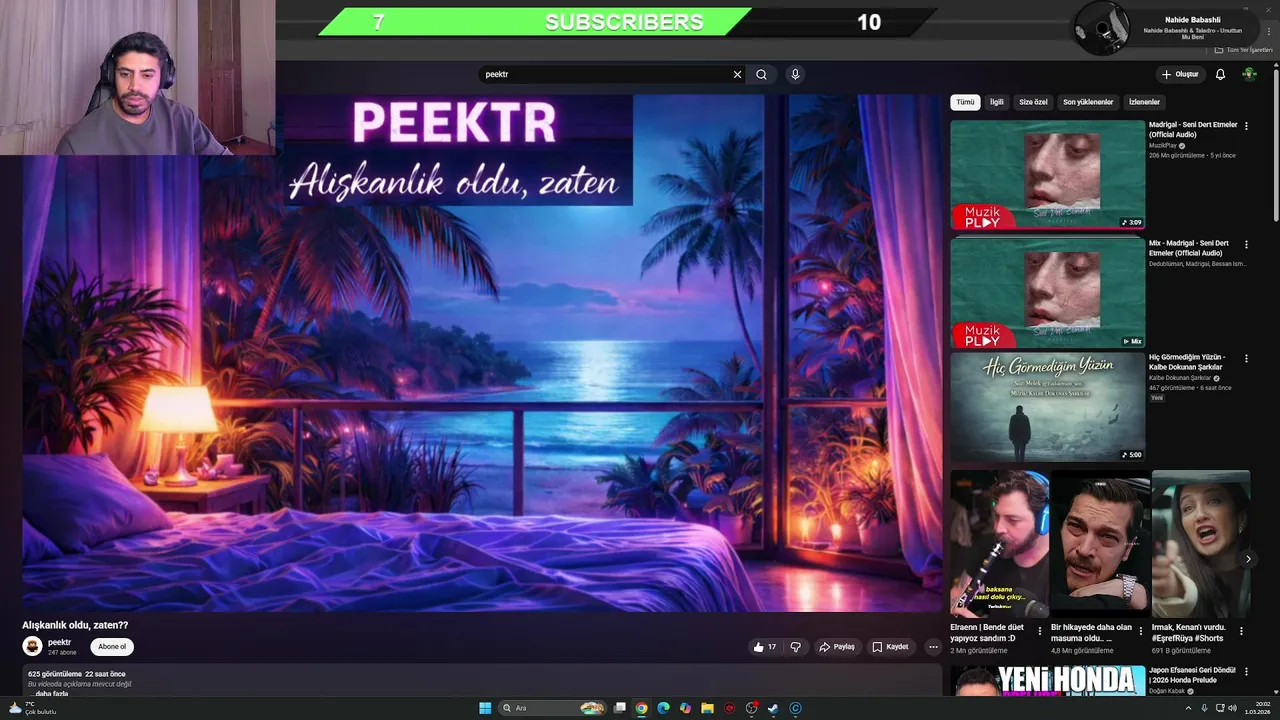The image size is (1280, 720).
Task: Like the video with thumbs up
Action: [x=764, y=647]
